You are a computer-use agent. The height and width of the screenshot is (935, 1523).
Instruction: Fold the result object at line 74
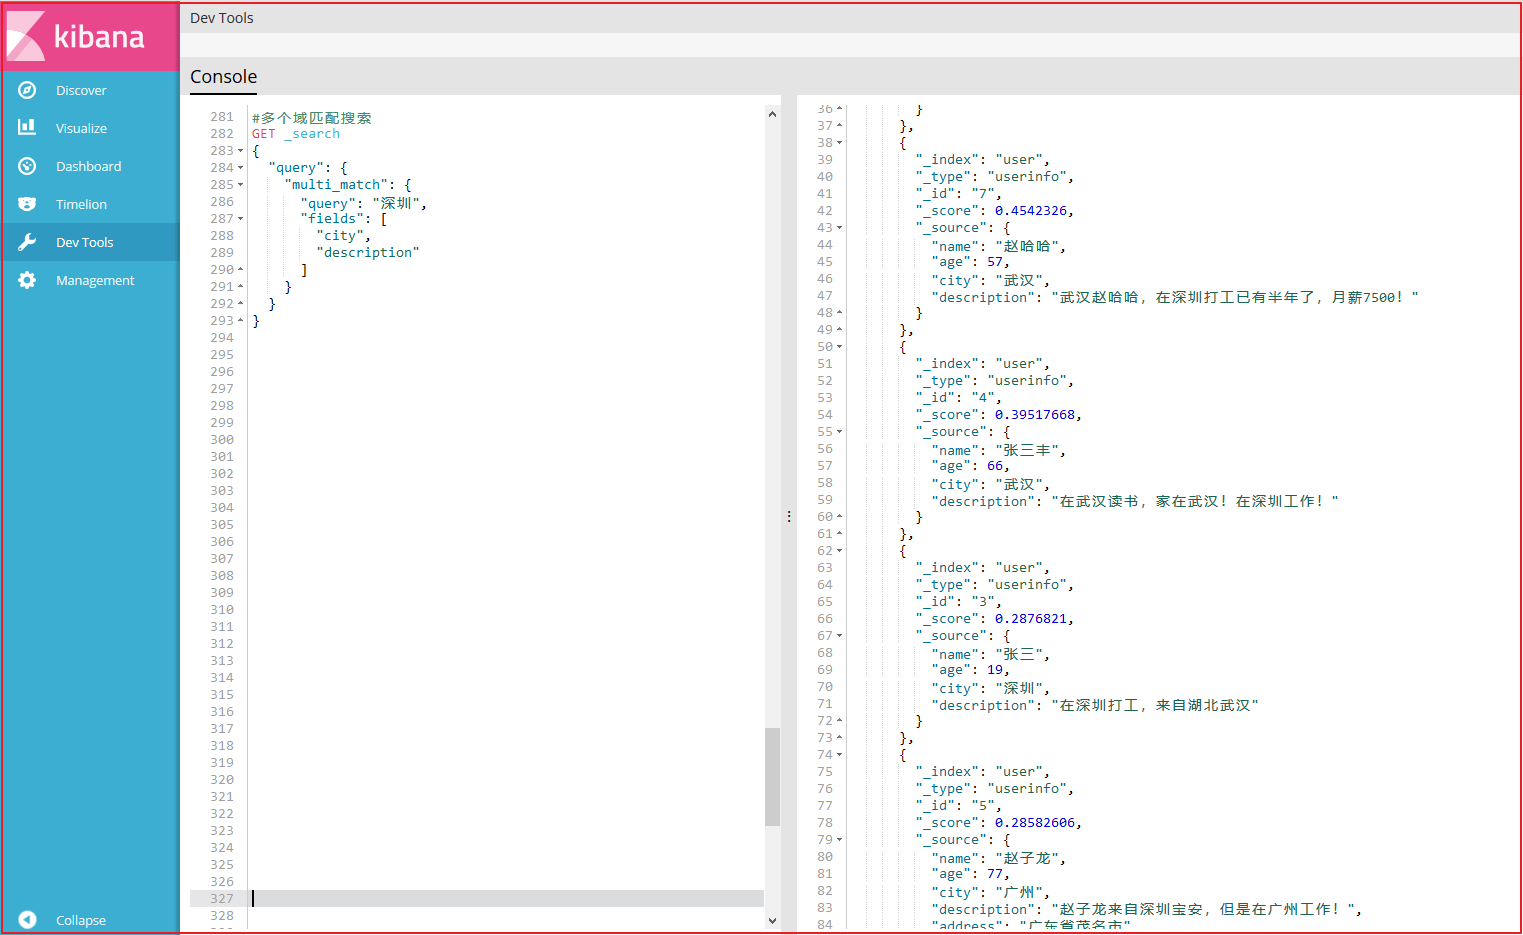click(x=840, y=755)
